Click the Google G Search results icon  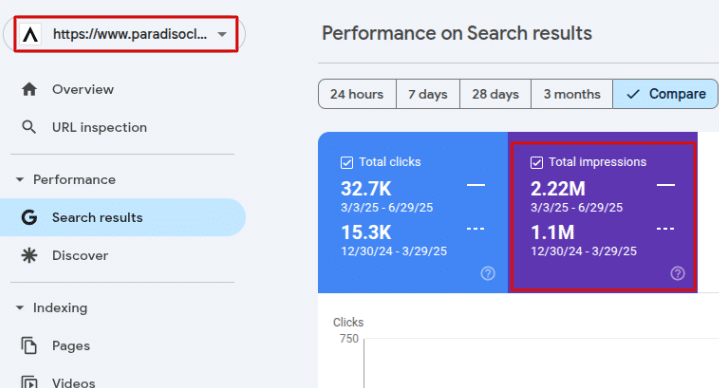pyautogui.click(x=29, y=217)
